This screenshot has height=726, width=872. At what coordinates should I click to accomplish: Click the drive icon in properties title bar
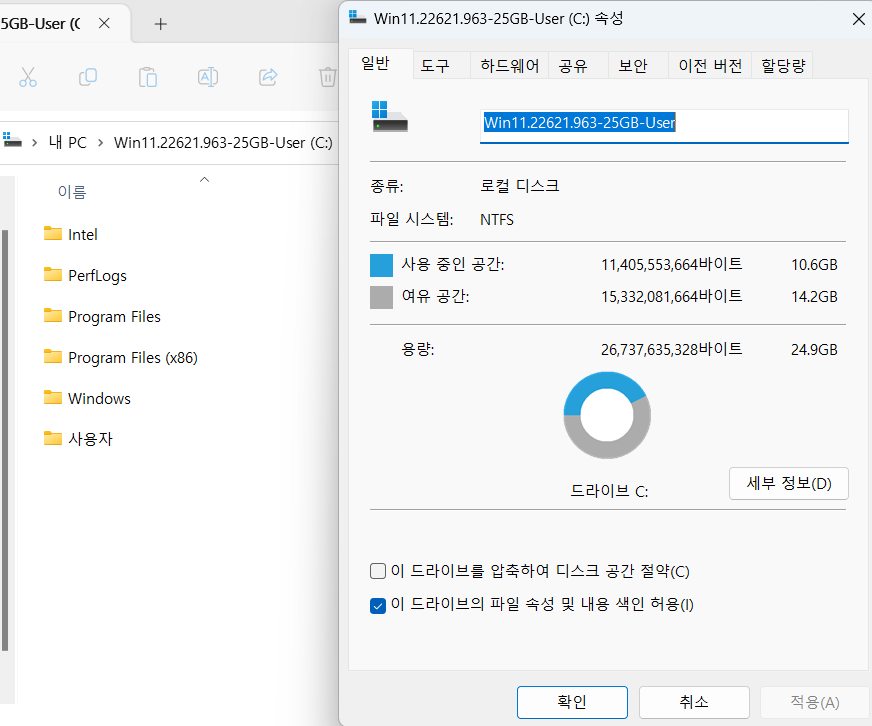tap(358, 17)
